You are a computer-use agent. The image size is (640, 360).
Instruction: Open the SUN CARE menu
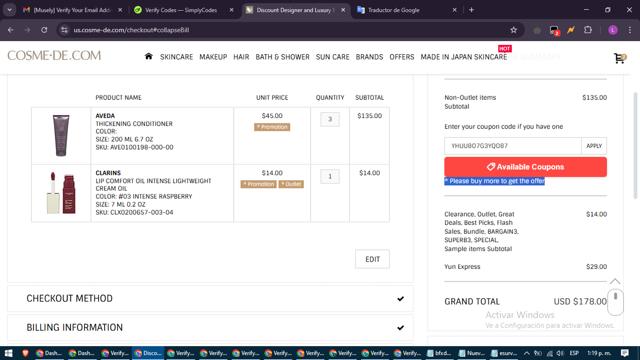click(332, 57)
